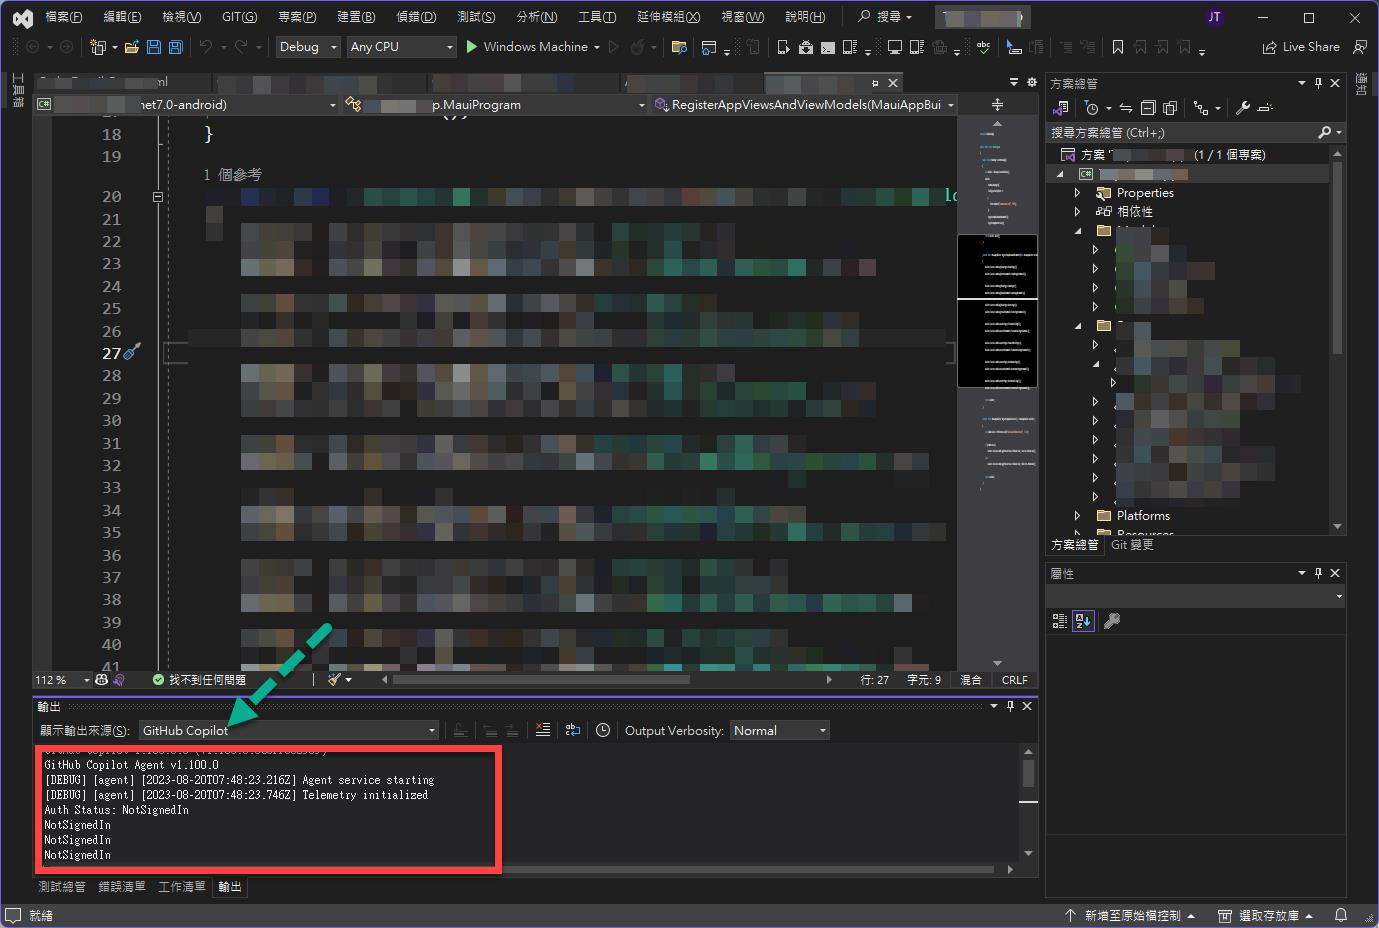Start debugging with Windows Machine
This screenshot has width=1379, height=928.
click(530, 46)
